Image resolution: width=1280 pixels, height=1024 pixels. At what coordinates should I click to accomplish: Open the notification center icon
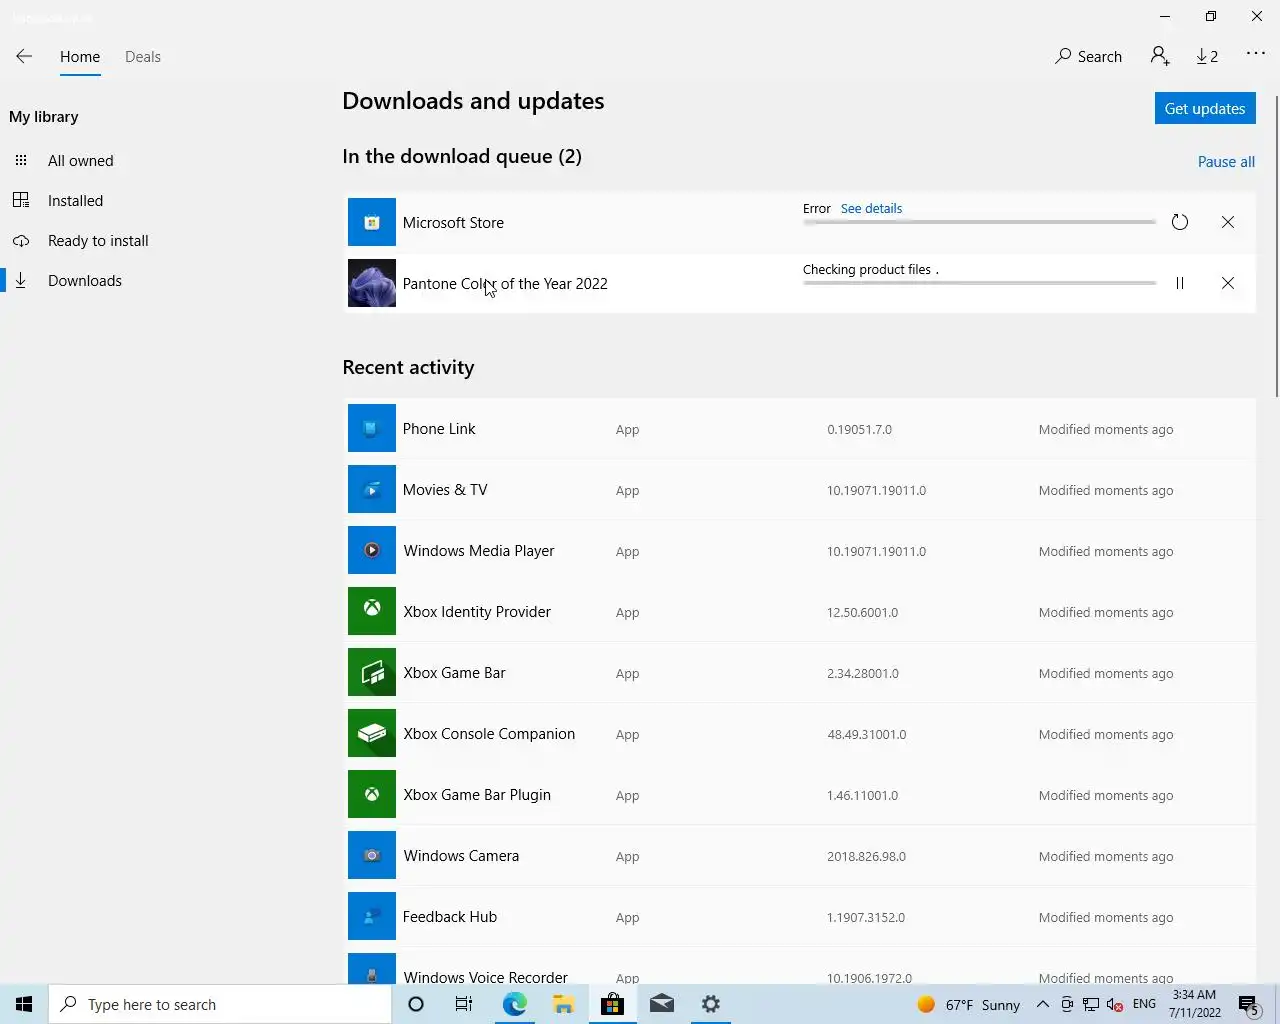(1248, 1004)
